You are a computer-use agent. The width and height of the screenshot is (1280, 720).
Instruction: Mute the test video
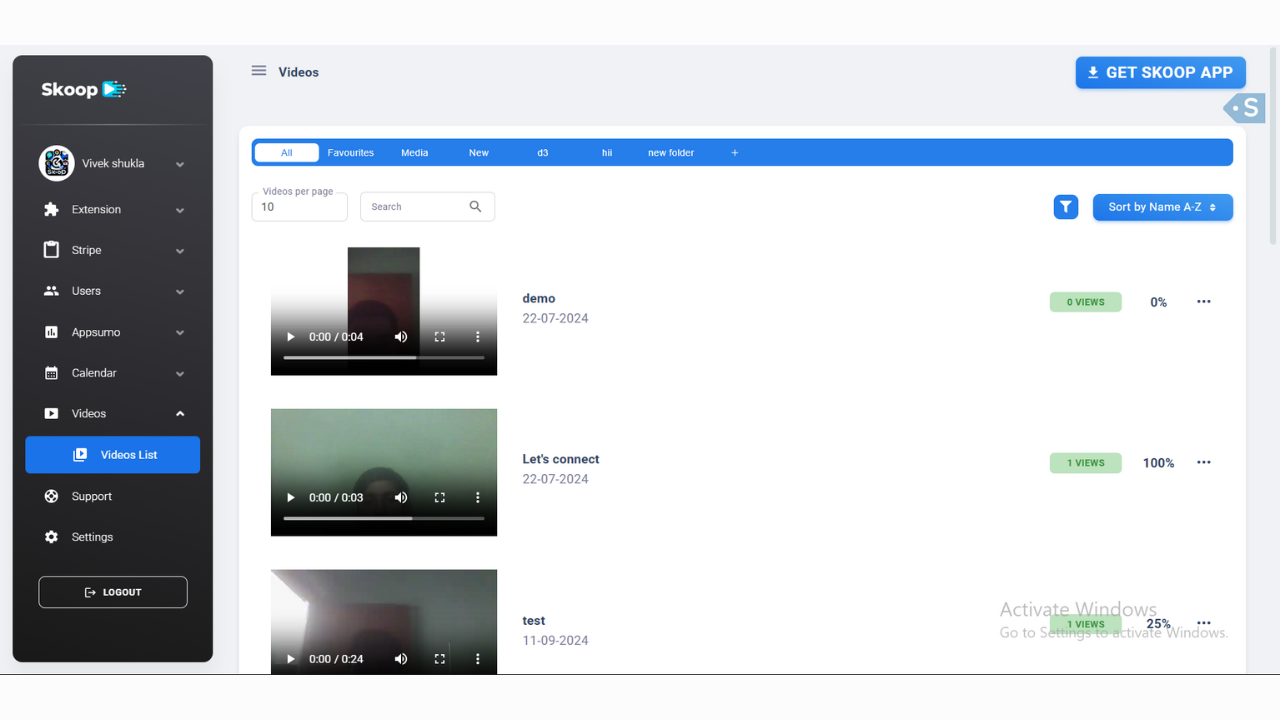(401, 659)
